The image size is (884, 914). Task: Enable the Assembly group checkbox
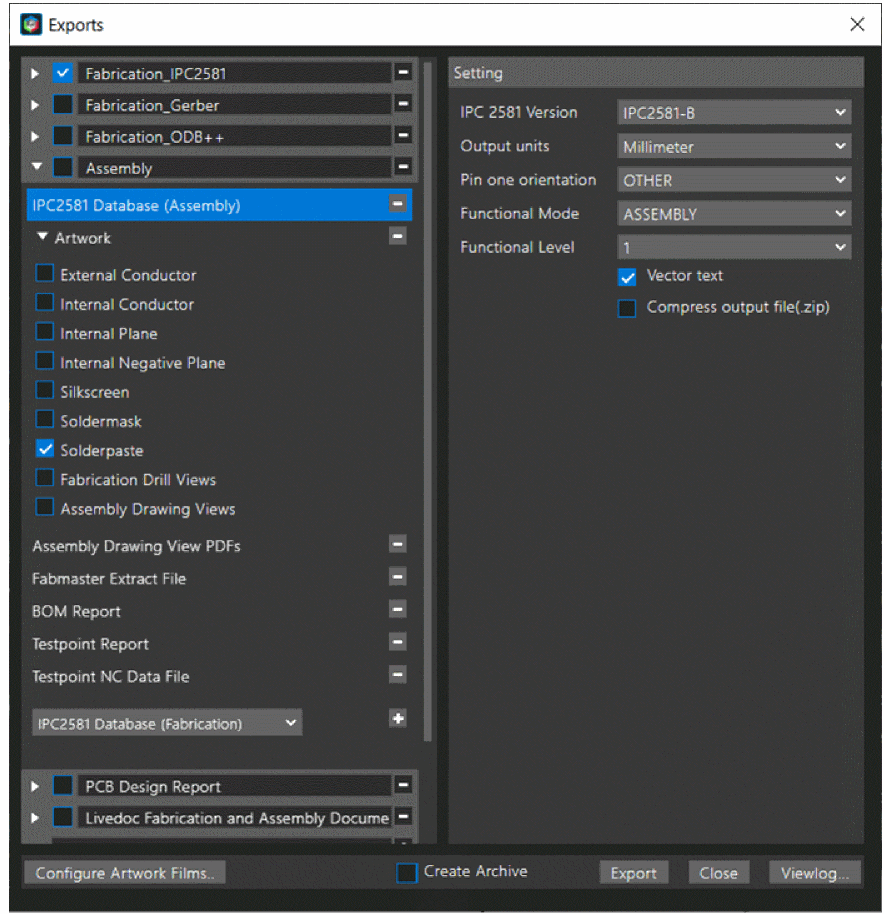coord(62,167)
